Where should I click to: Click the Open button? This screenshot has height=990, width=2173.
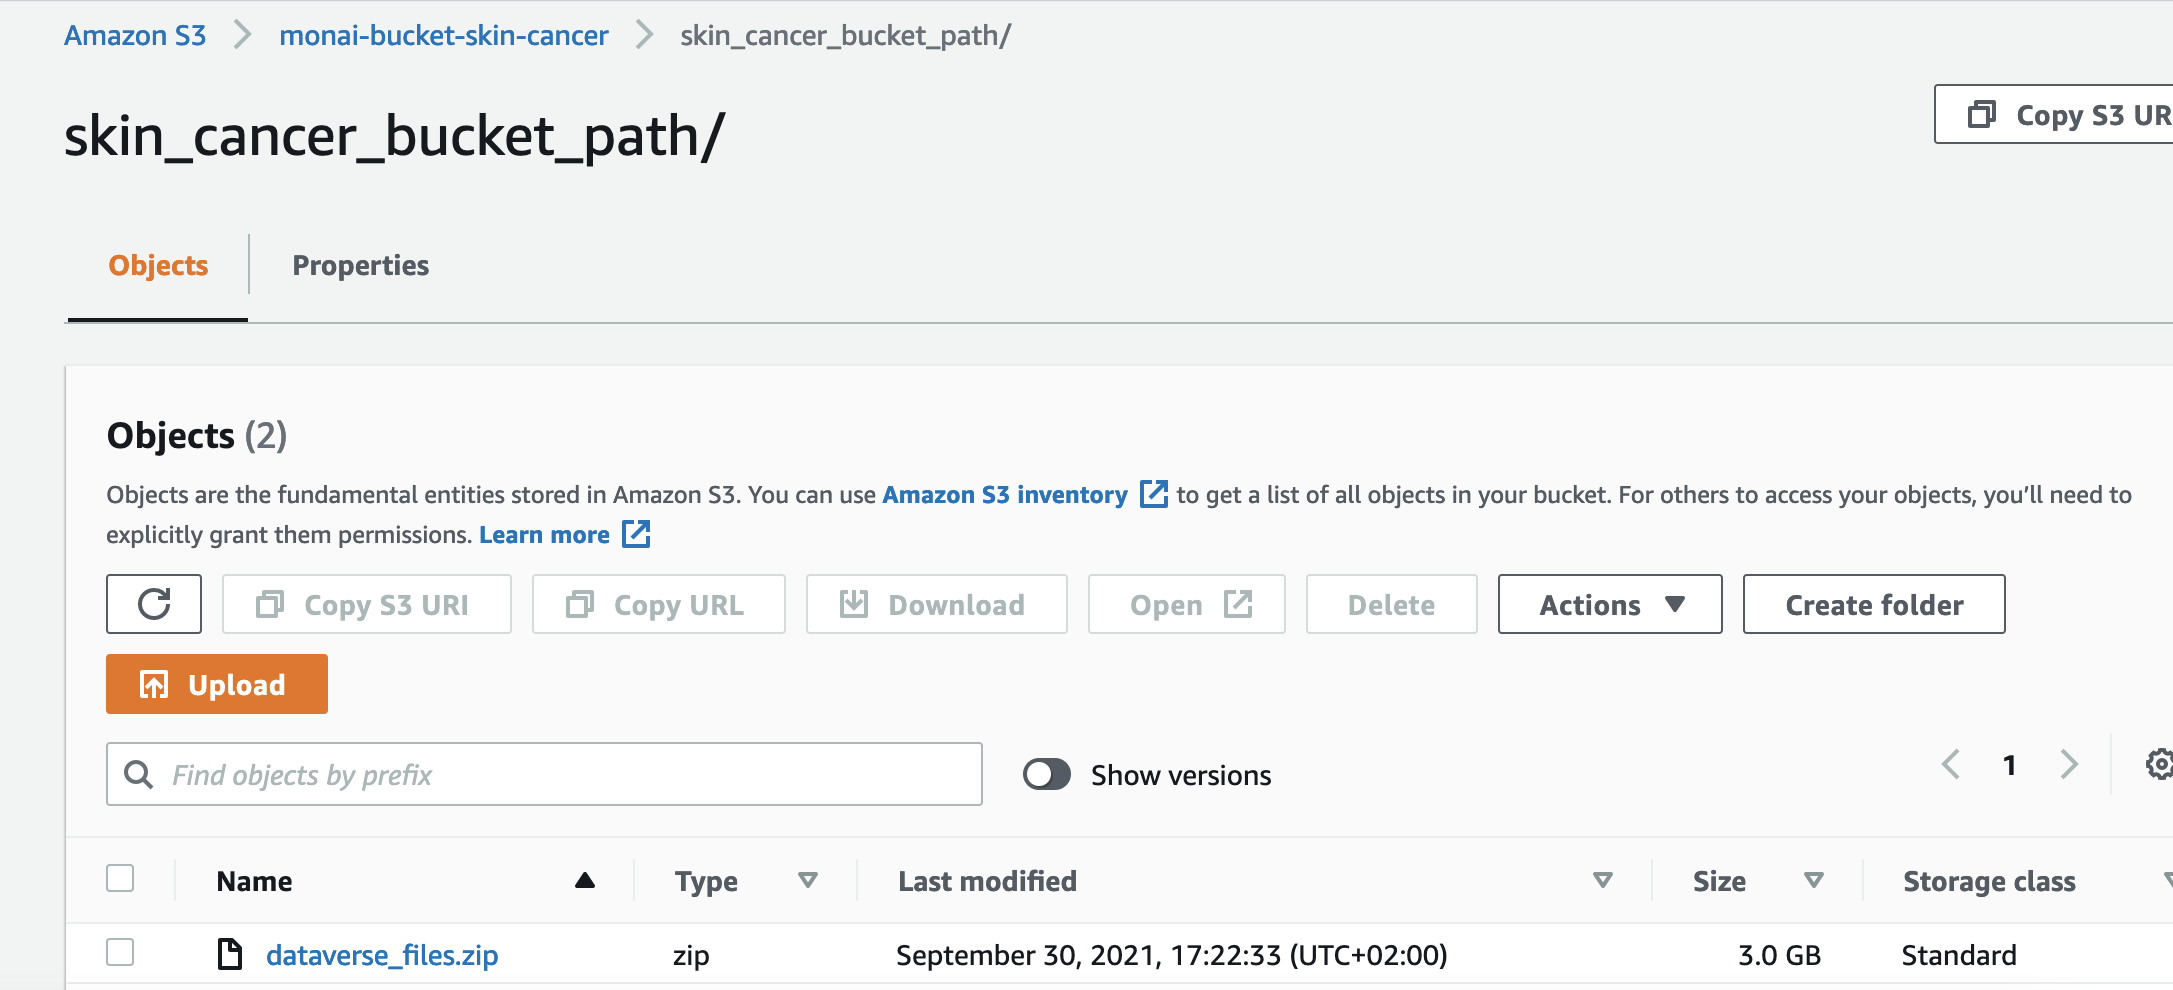pos(1187,604)
